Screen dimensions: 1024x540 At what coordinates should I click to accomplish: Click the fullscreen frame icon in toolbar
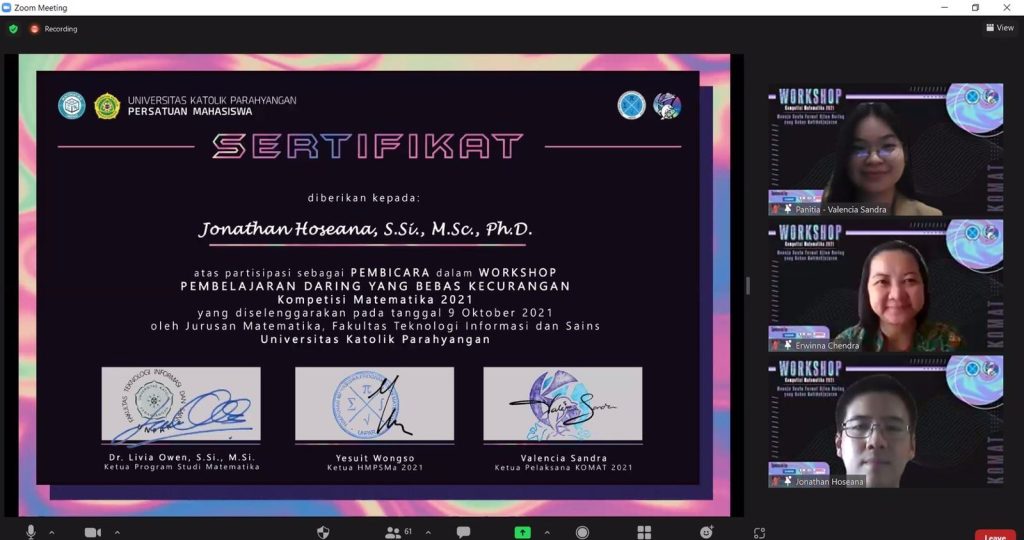[759, 532]
